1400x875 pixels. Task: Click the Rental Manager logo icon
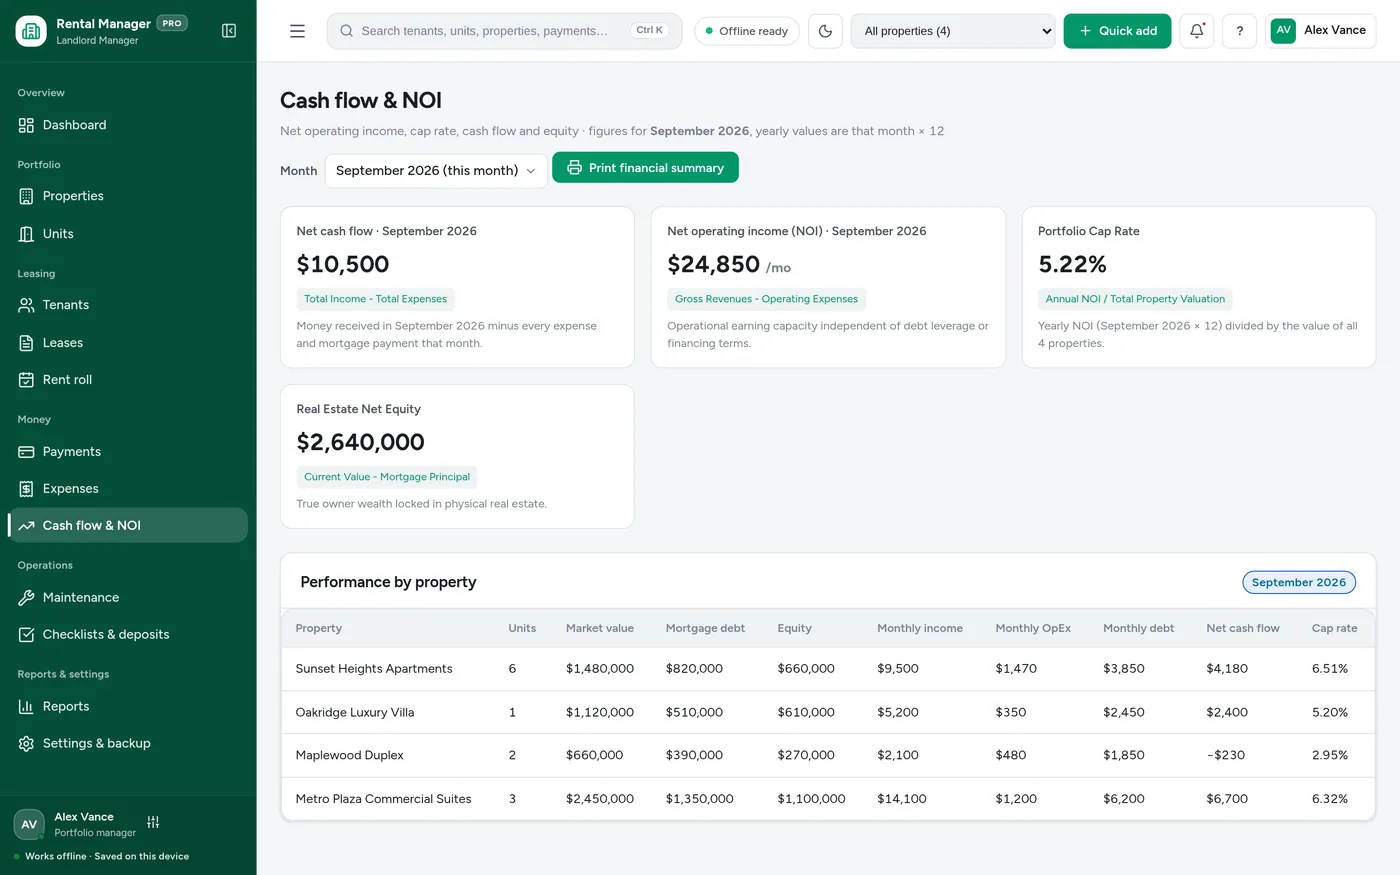[31, 31]
